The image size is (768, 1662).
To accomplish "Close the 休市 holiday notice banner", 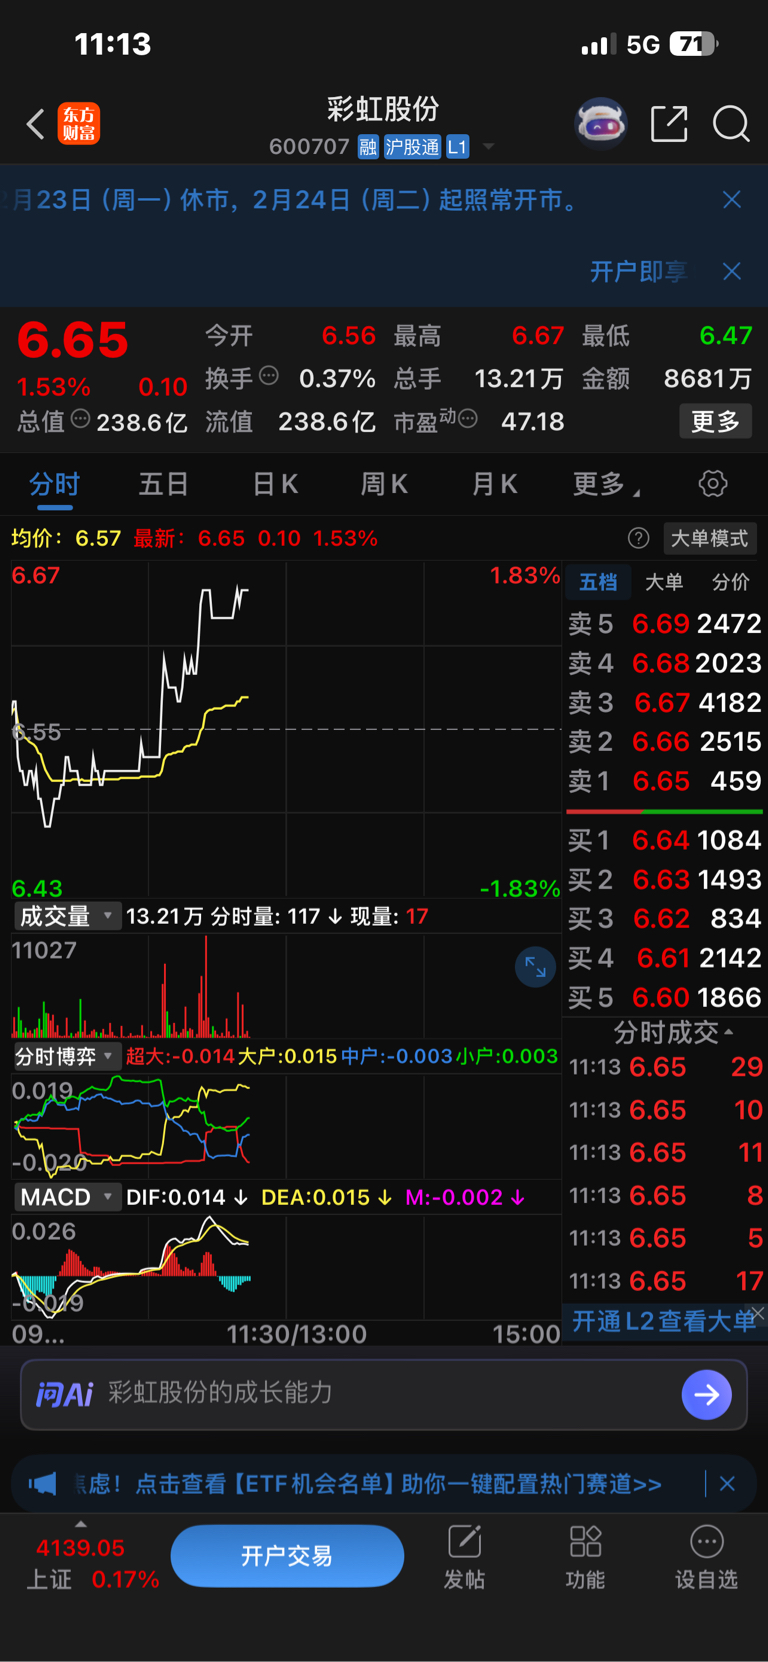I will [x=732, y=200].
